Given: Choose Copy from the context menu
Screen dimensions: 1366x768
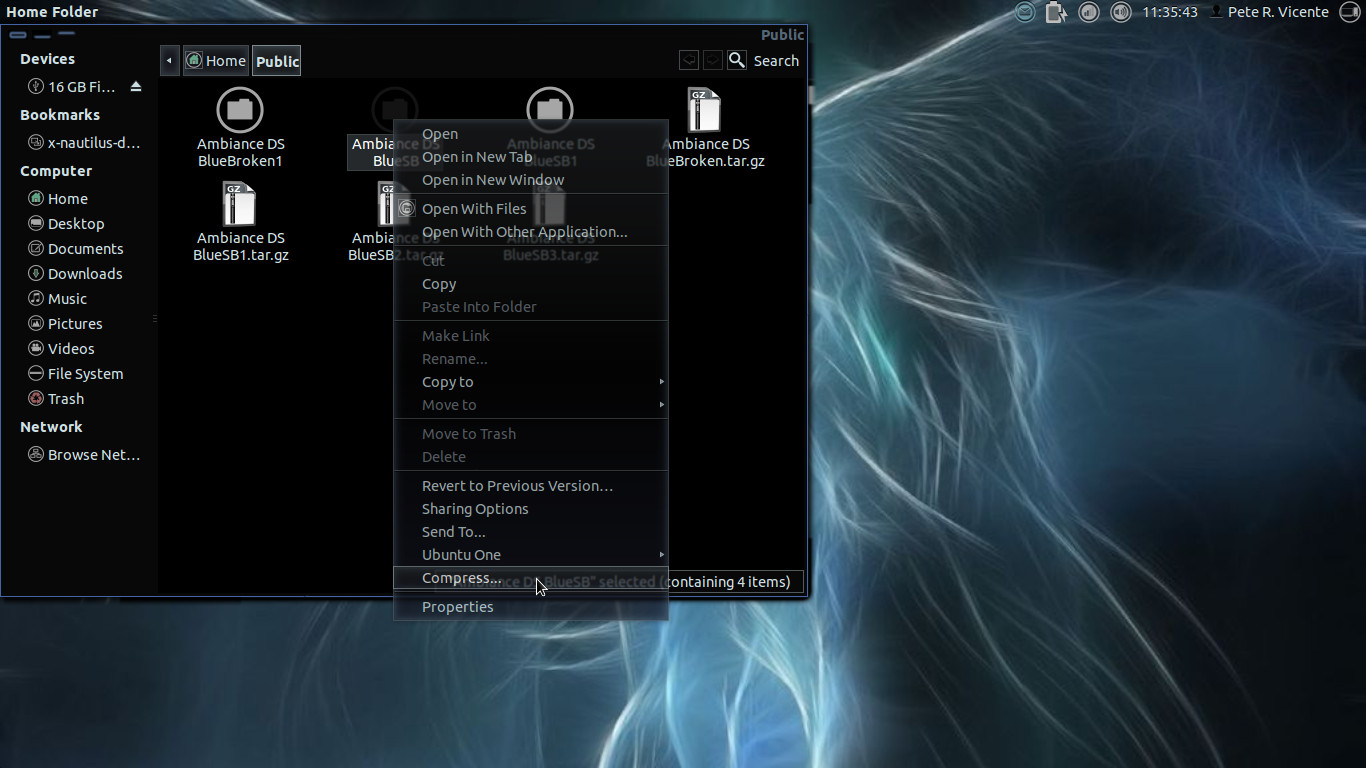Looking at the screenshot, I should pyautogui.click(x=531, y=284).
